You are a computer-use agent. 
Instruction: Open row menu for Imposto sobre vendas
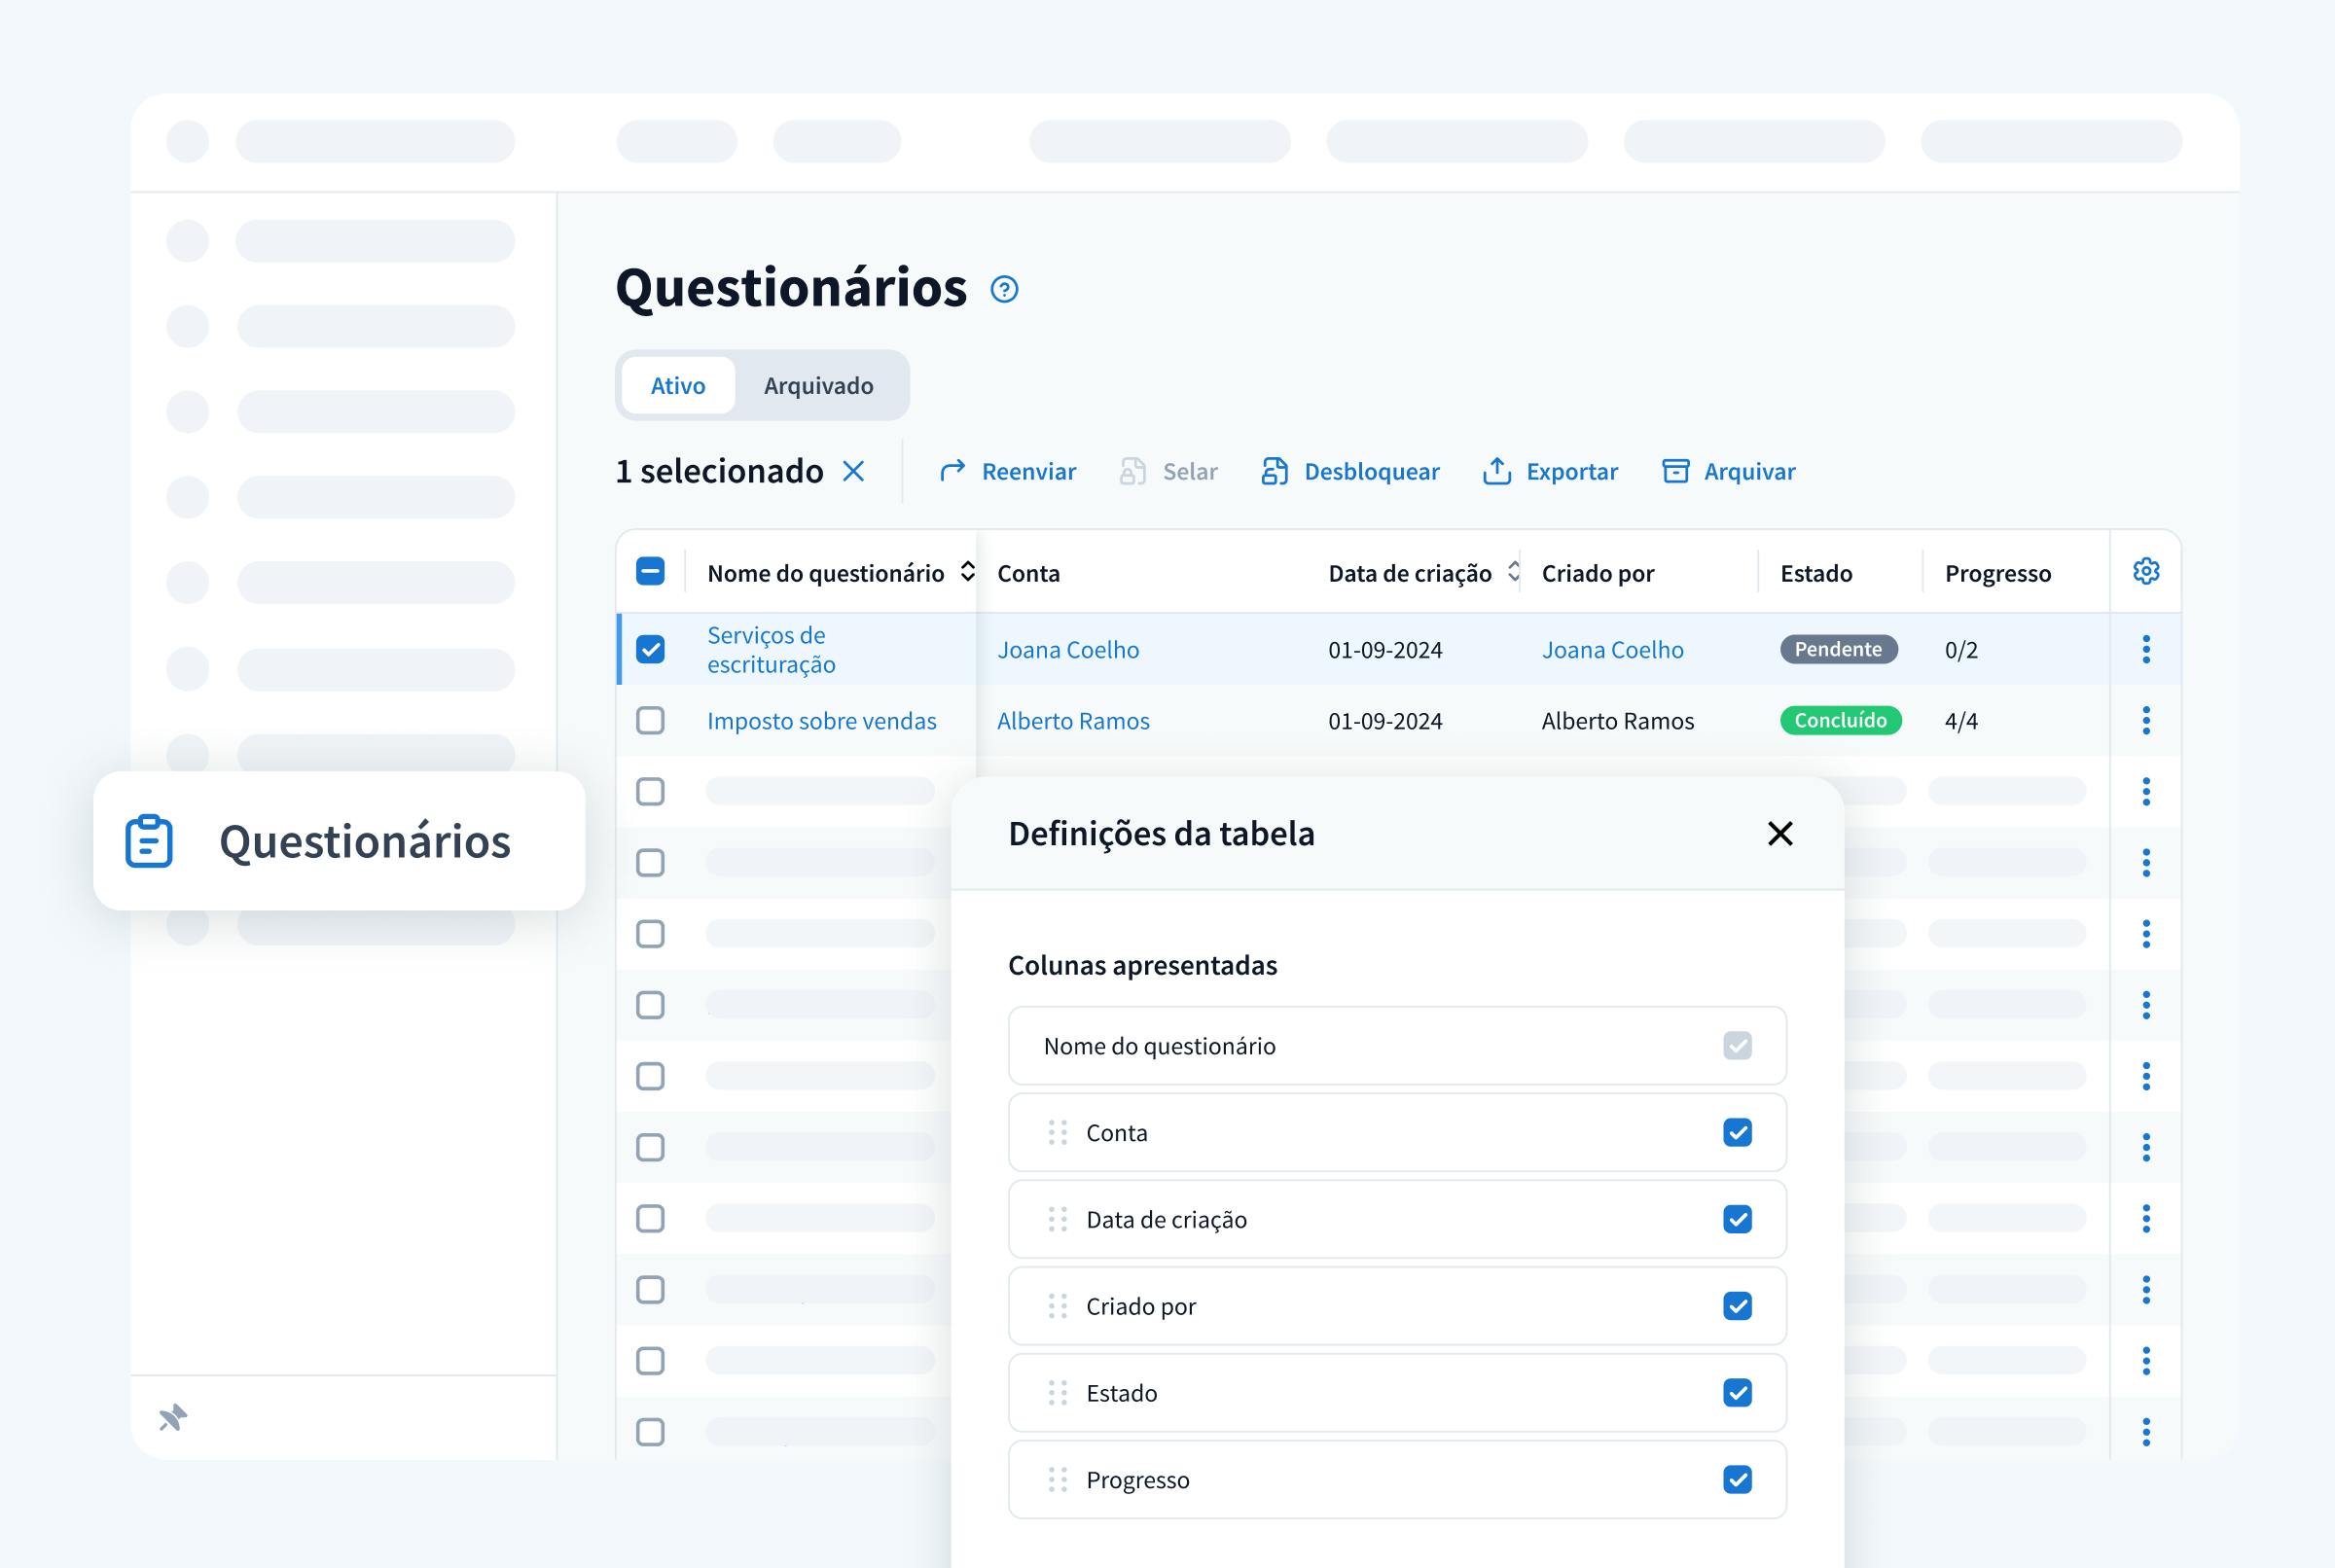(2146, 720)
